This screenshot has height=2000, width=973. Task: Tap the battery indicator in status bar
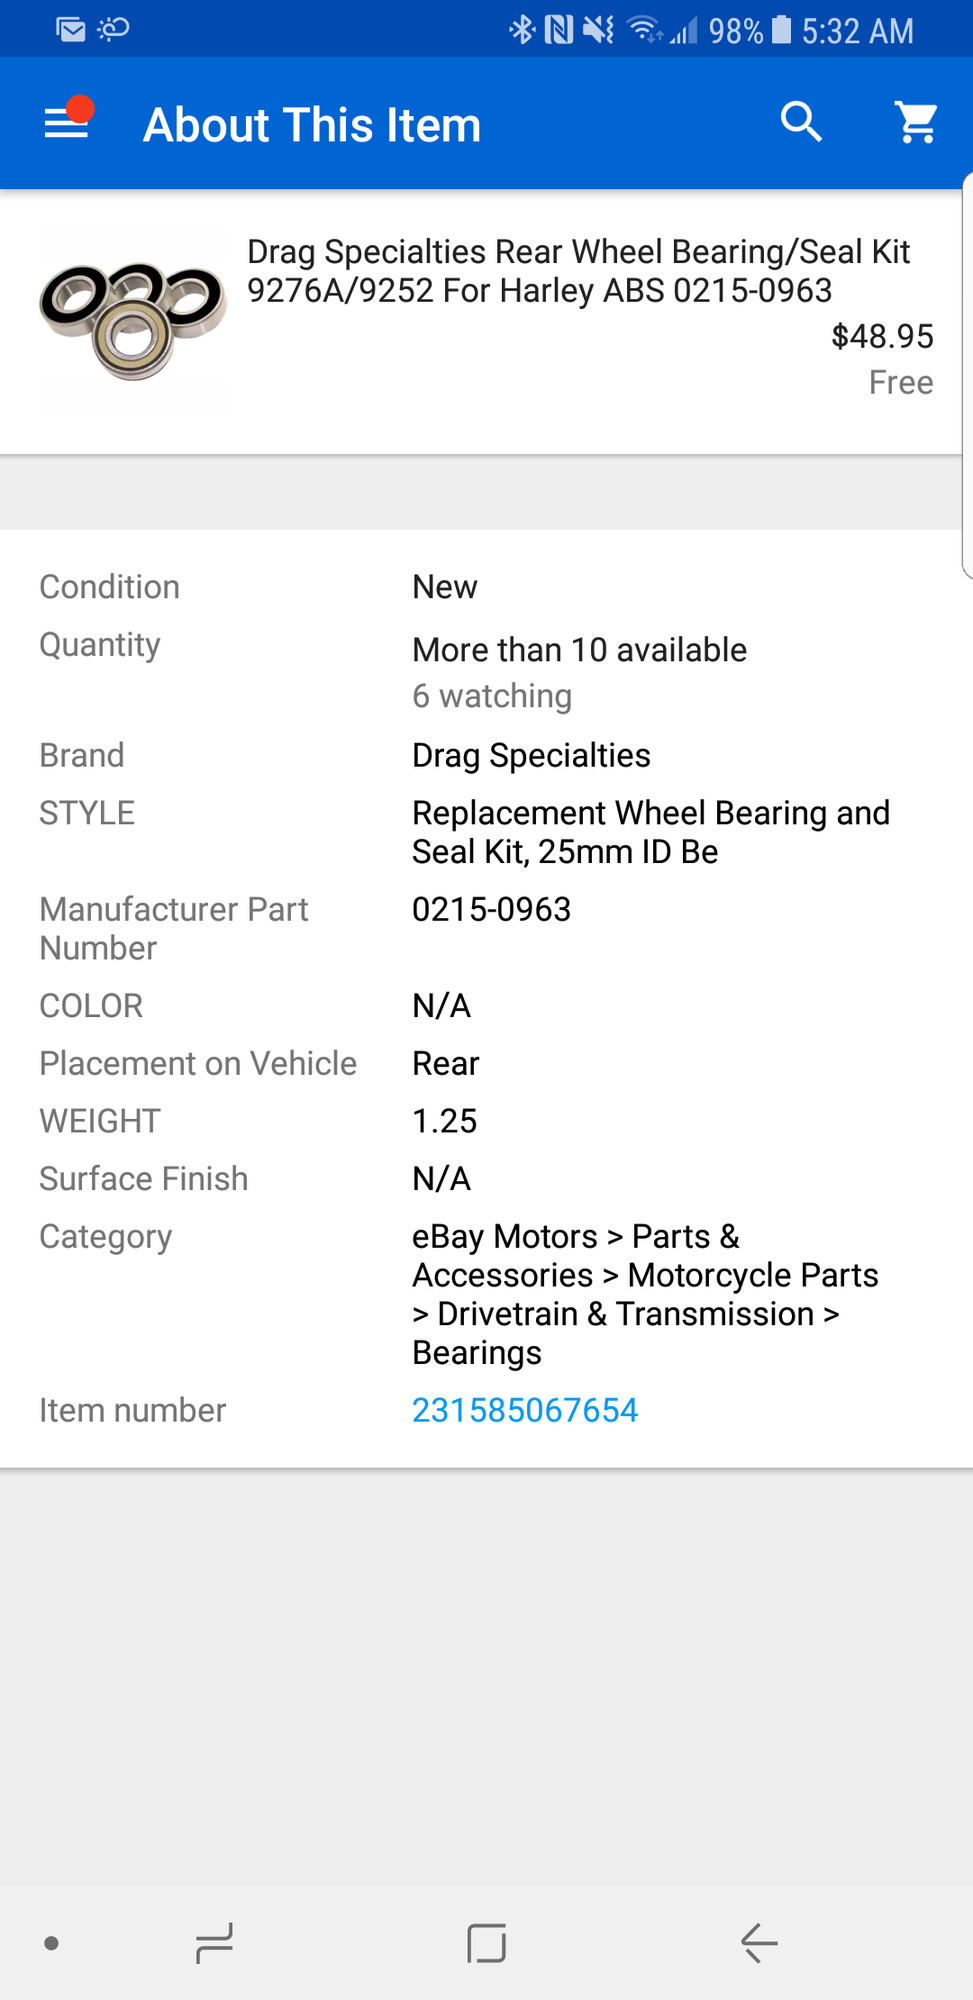click(782, 30)
